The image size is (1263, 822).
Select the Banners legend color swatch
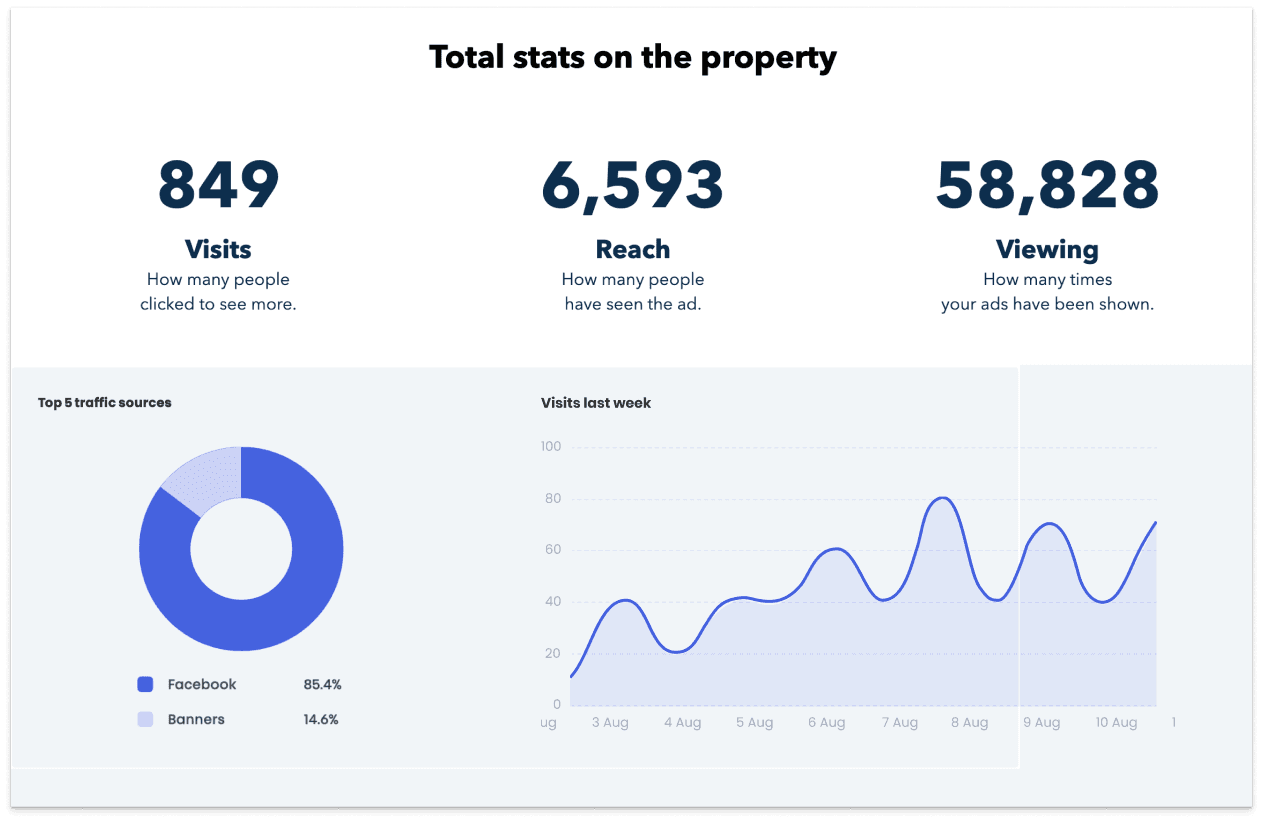coord(146,719)
